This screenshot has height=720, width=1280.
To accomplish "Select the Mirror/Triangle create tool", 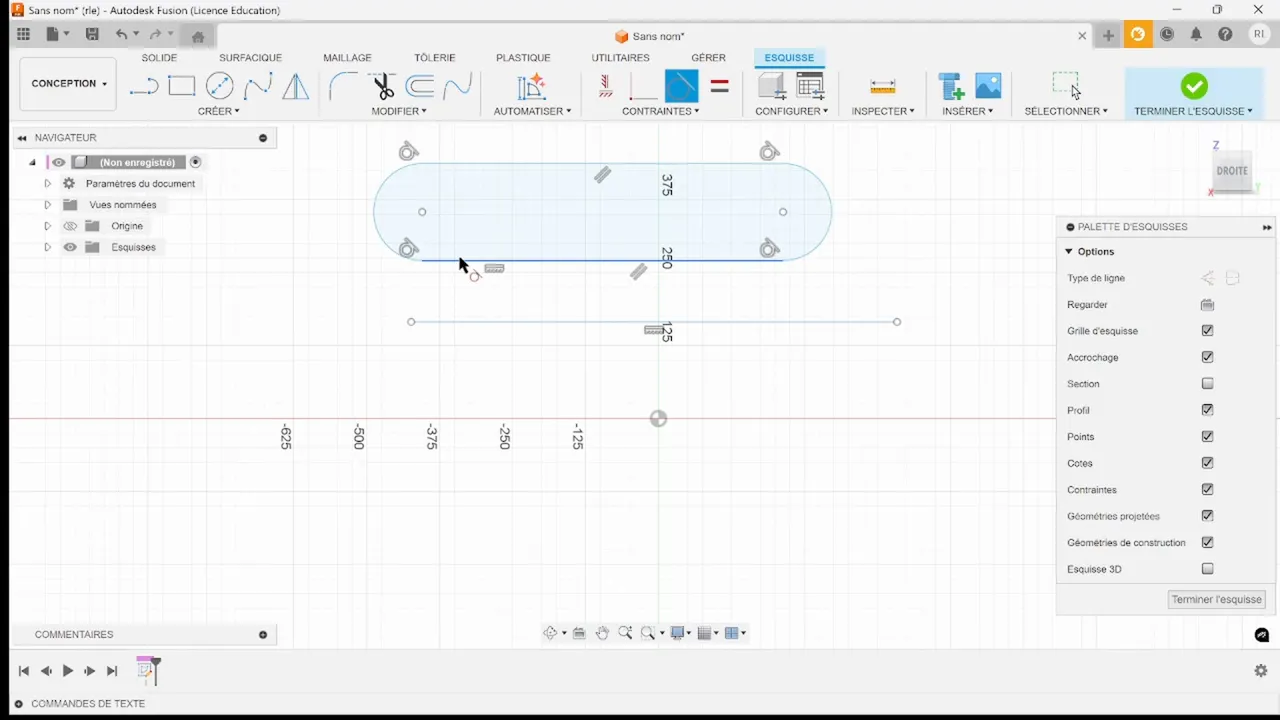I will (296, 87).
